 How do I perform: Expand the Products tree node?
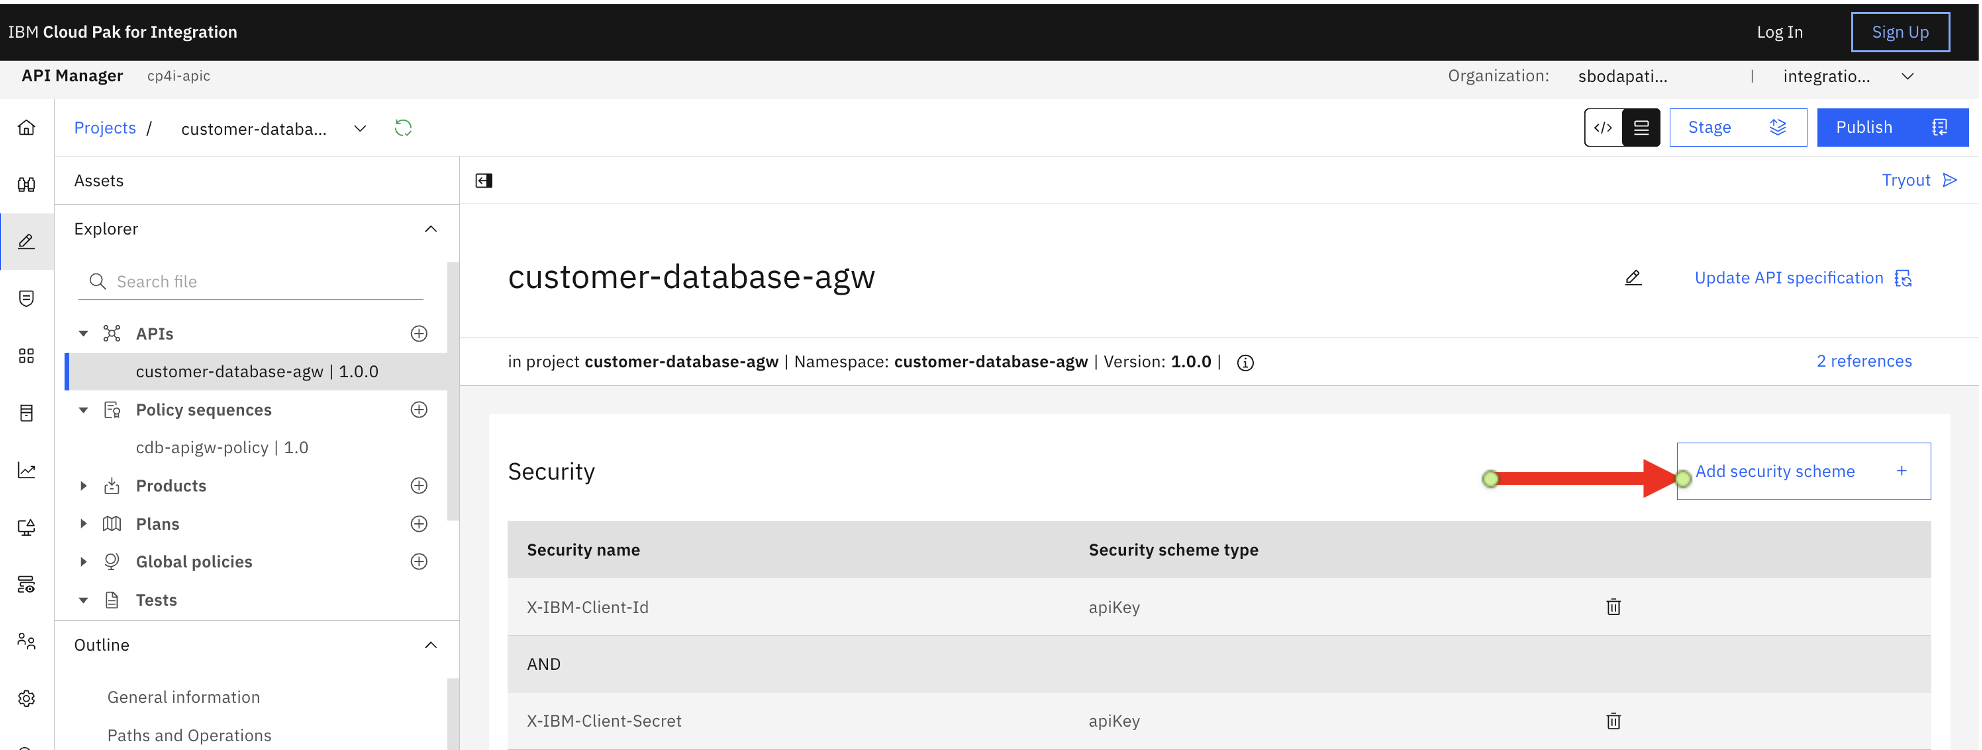[84, 486]
